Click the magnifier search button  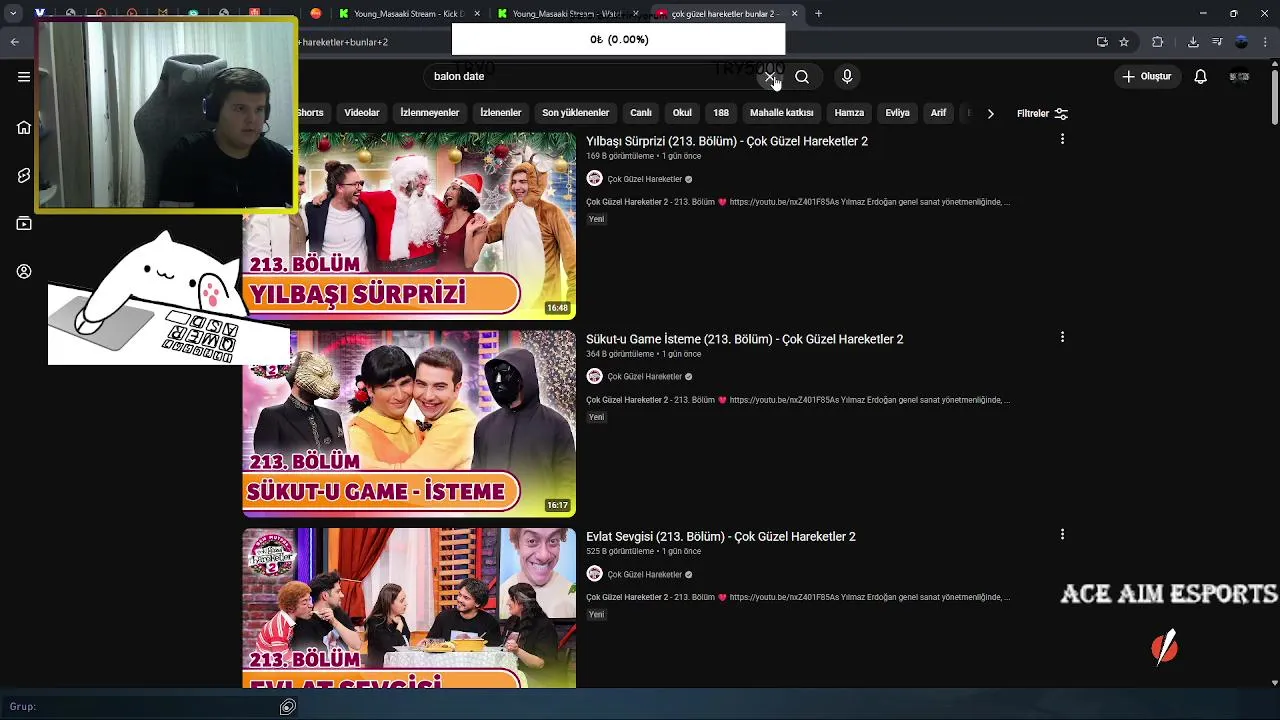[802, 76]
